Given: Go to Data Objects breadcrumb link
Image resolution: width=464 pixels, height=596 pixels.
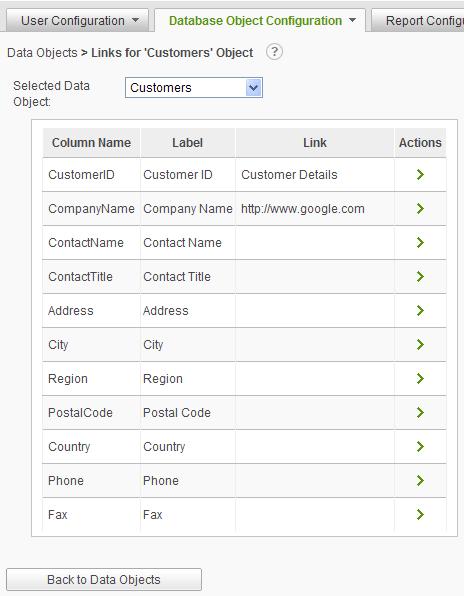Looking at the screenshot, I should 42,52.
